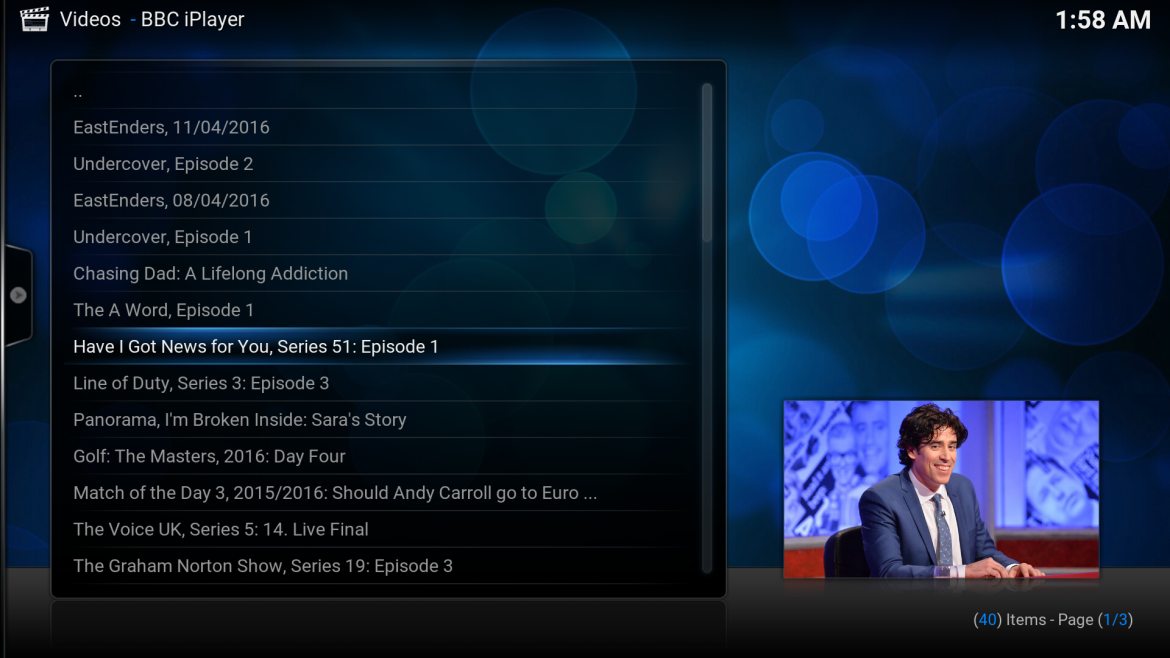Screen dimensions: 1170x658
Task: Open Undercover, Episode 1
Action: coord(377,237)
